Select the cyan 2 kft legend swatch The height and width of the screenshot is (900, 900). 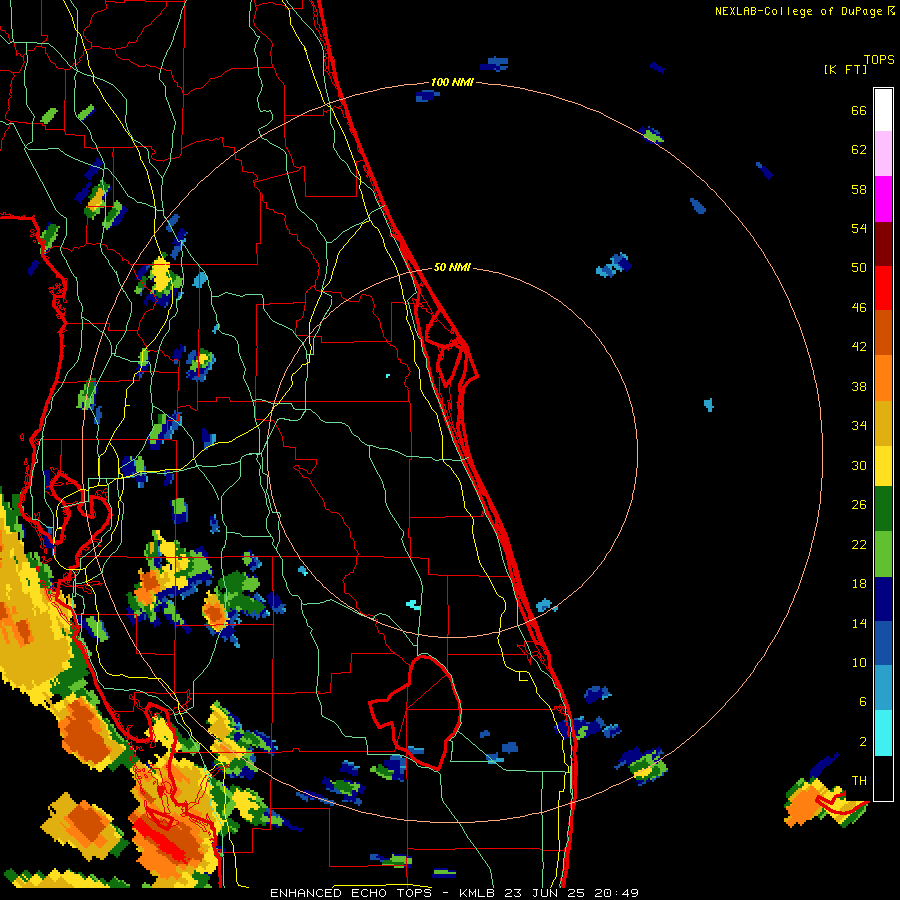tap(883, 733)
